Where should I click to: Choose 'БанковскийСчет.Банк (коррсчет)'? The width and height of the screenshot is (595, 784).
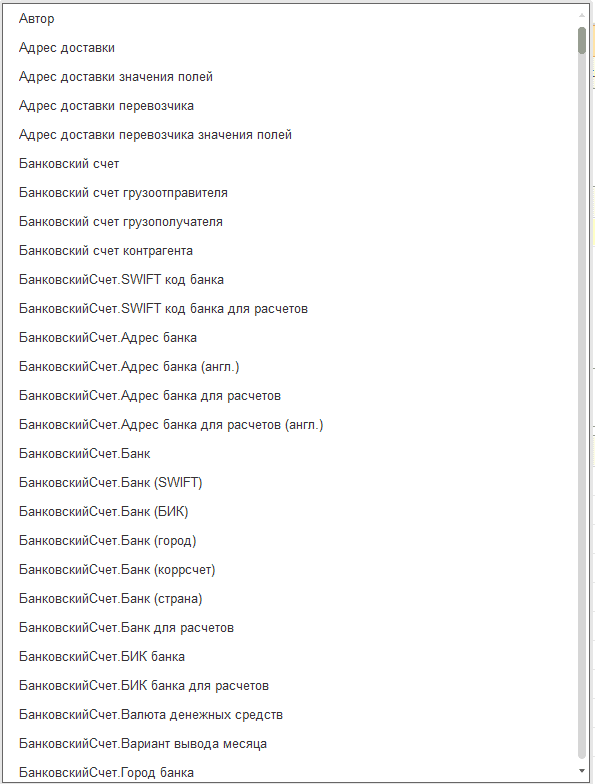[290, 570]
